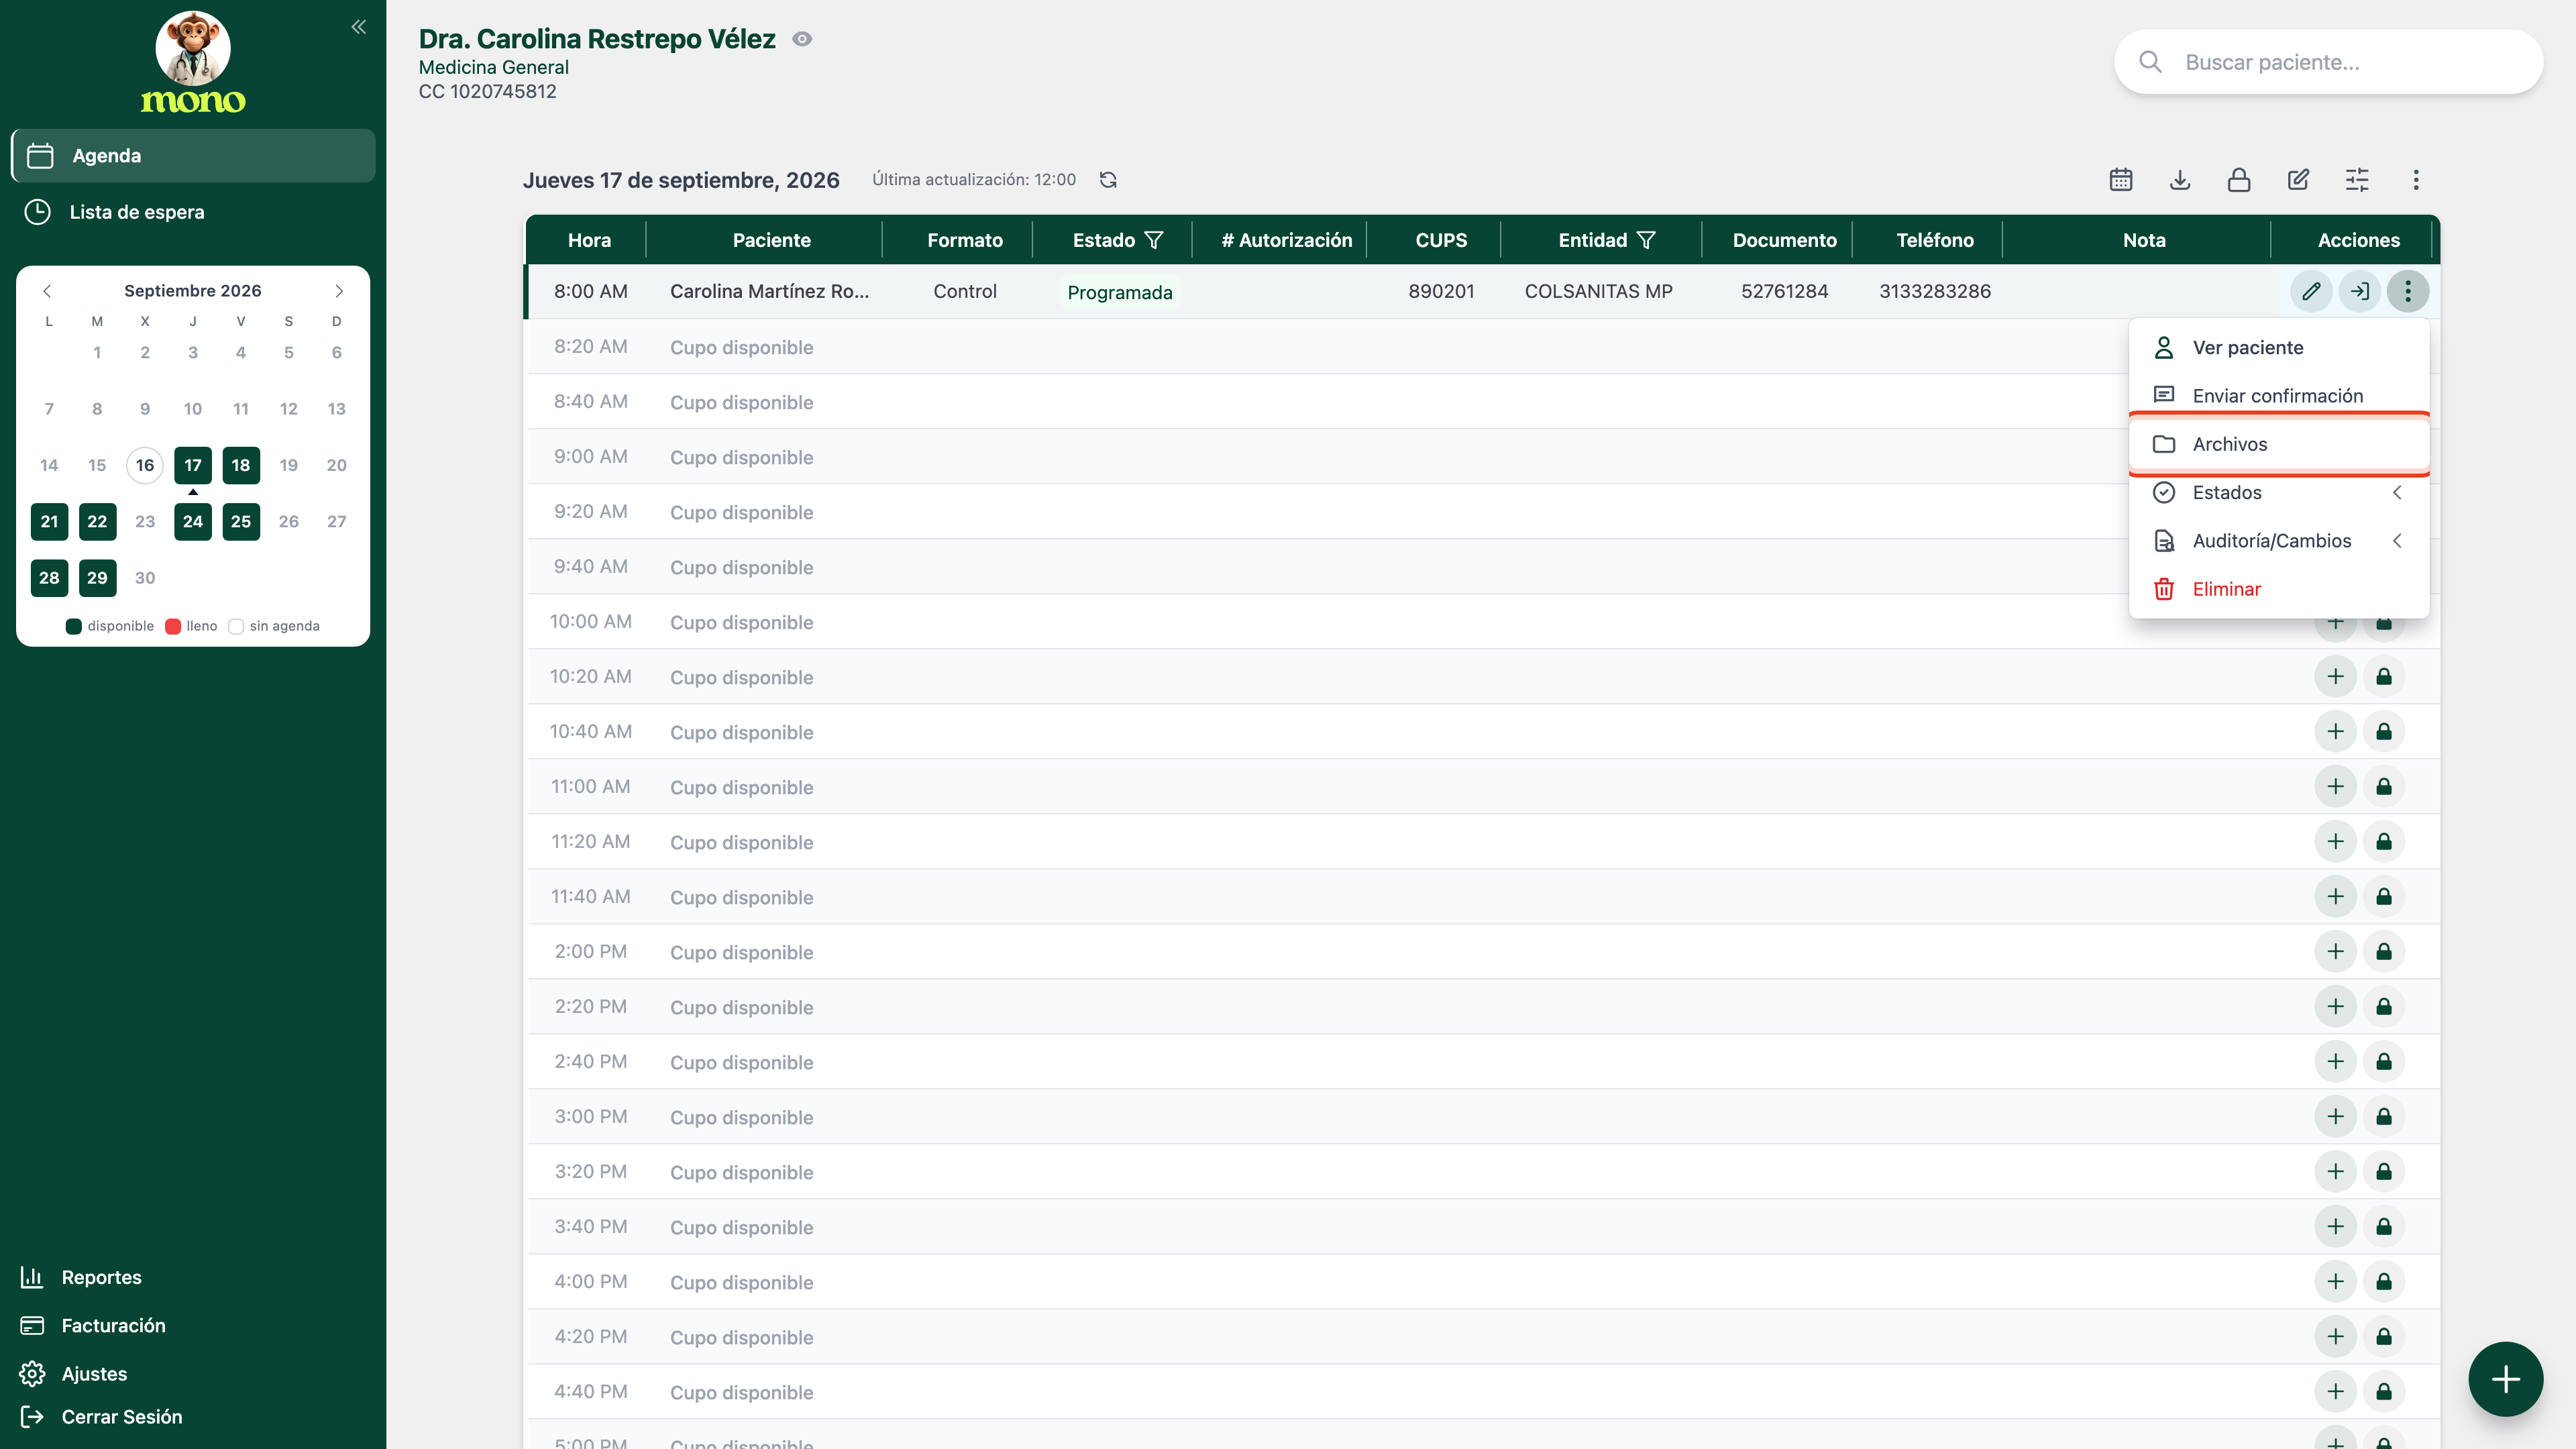Click the padlock icon in agenda toolbar

[2239, 180]
